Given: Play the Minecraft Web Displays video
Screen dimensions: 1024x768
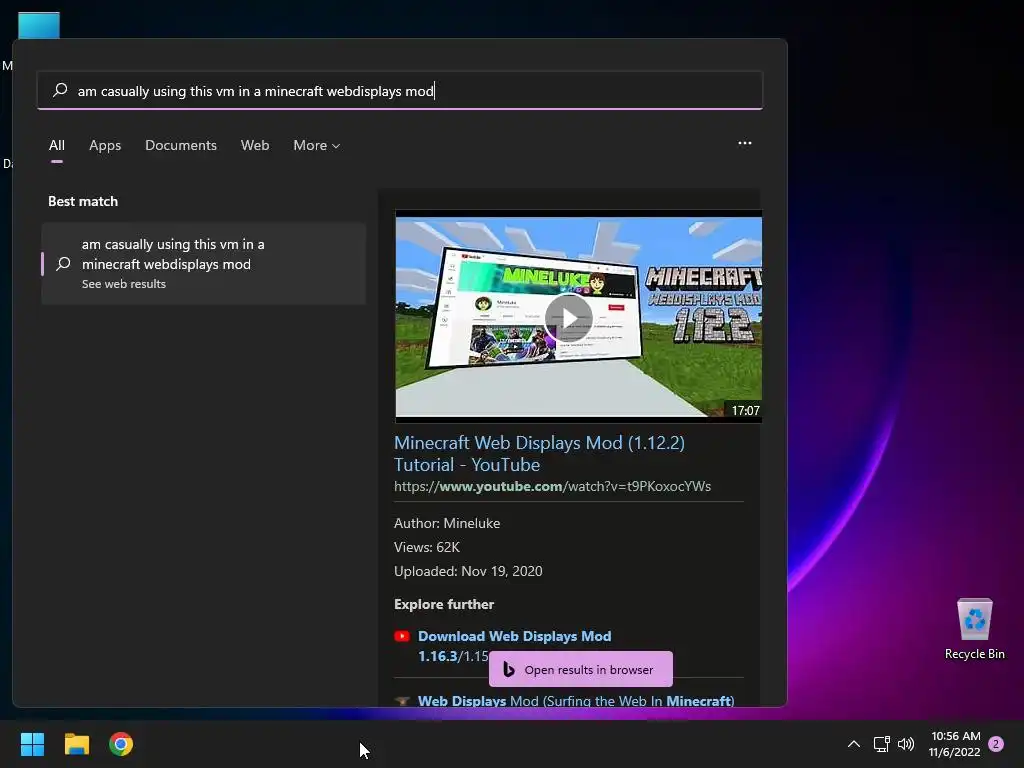Looking at the screenshot, I should pyautogui.click(x=569, y=318).
